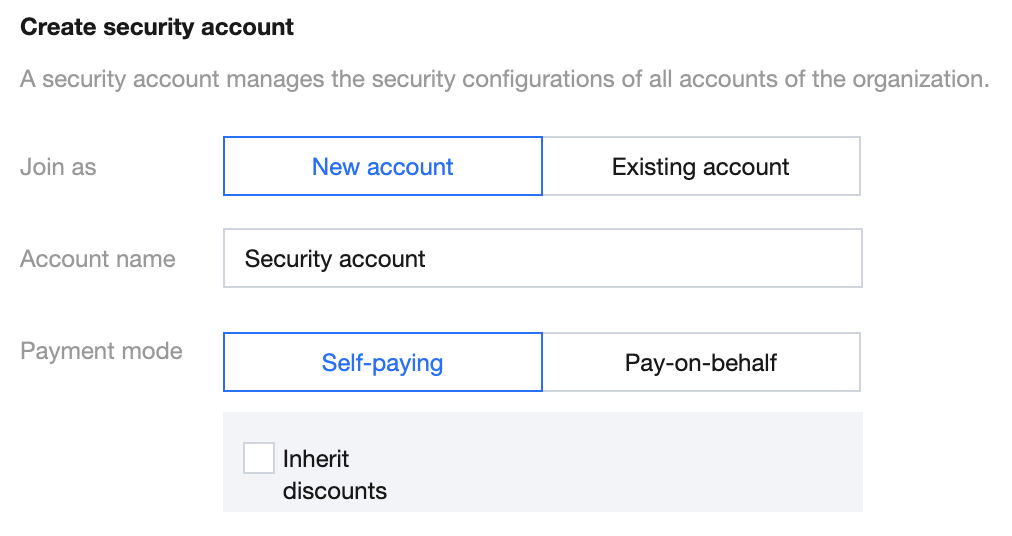Click 'Pay-on-behalf' button text
Image resolution: width=1012 pixels, height=536 pixels.
(x=701, y=362)
